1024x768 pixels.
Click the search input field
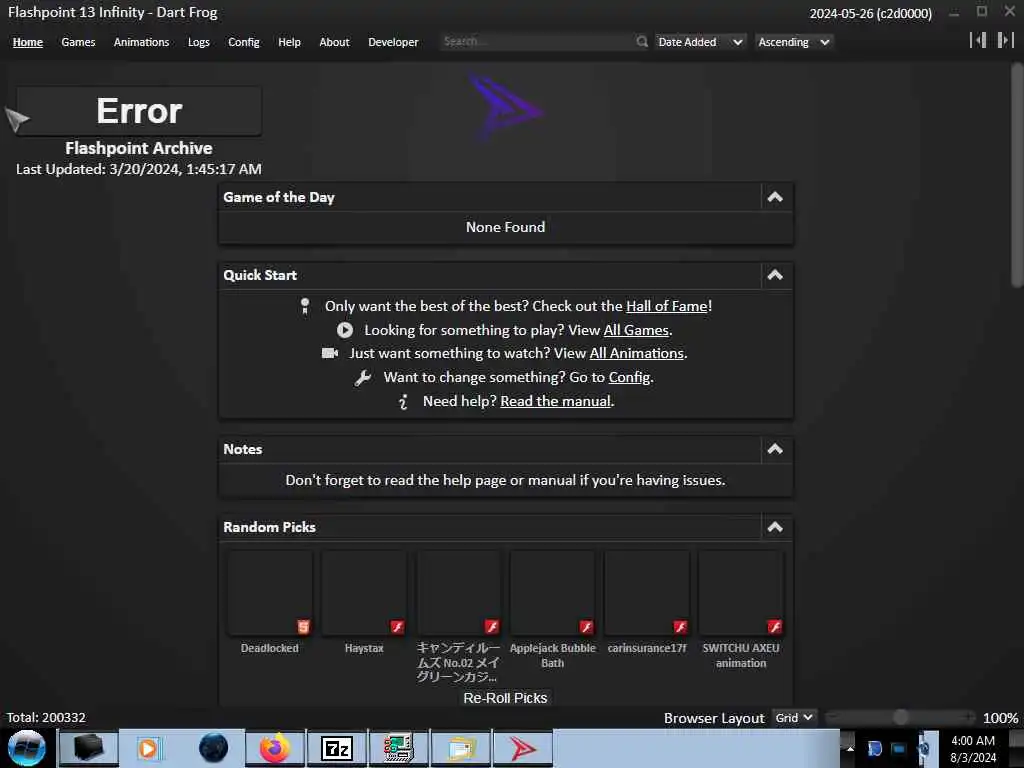click(537, 42)
